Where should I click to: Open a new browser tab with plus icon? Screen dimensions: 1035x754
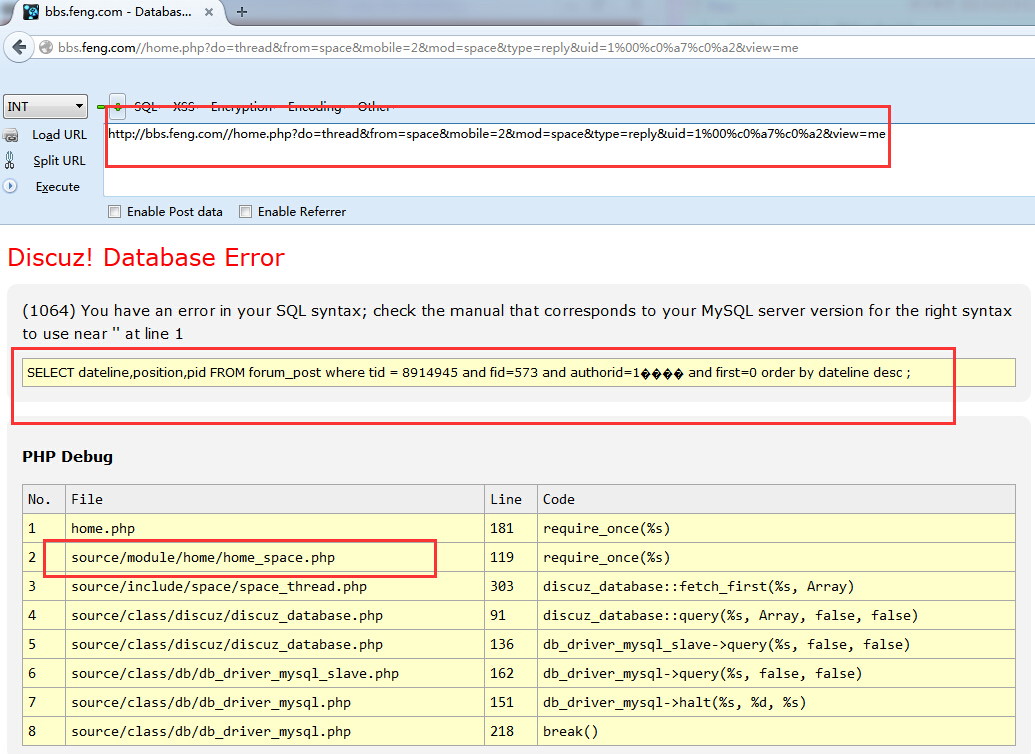pos(242,12)
